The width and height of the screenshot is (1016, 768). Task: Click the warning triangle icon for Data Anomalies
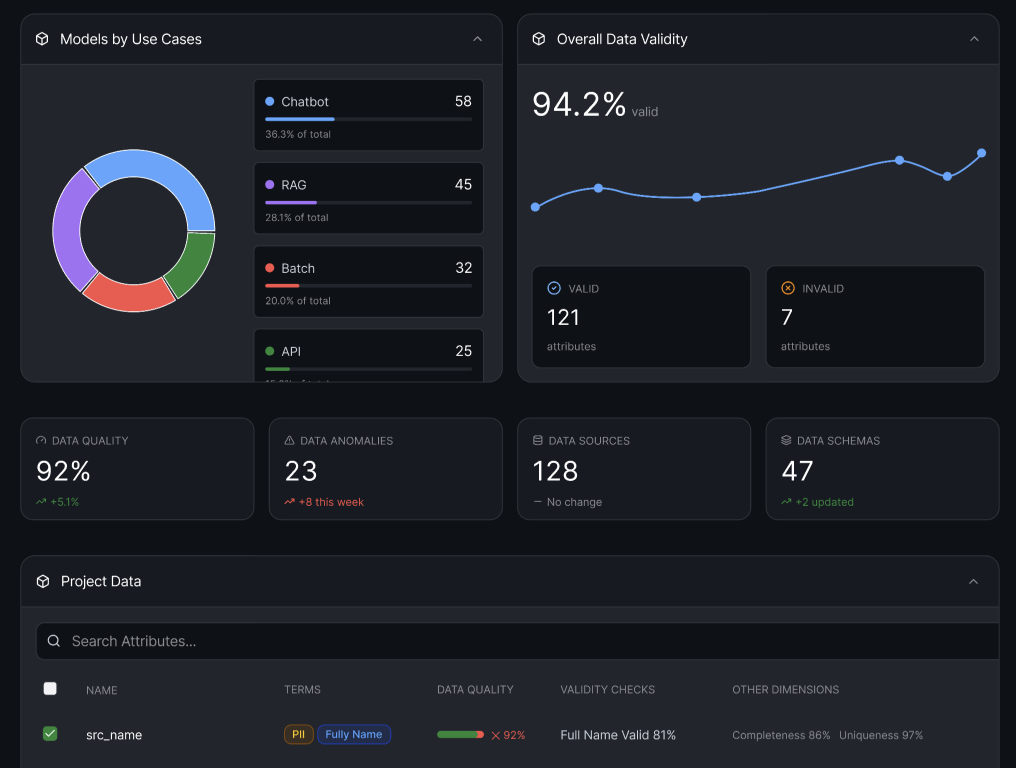[289, 440]
